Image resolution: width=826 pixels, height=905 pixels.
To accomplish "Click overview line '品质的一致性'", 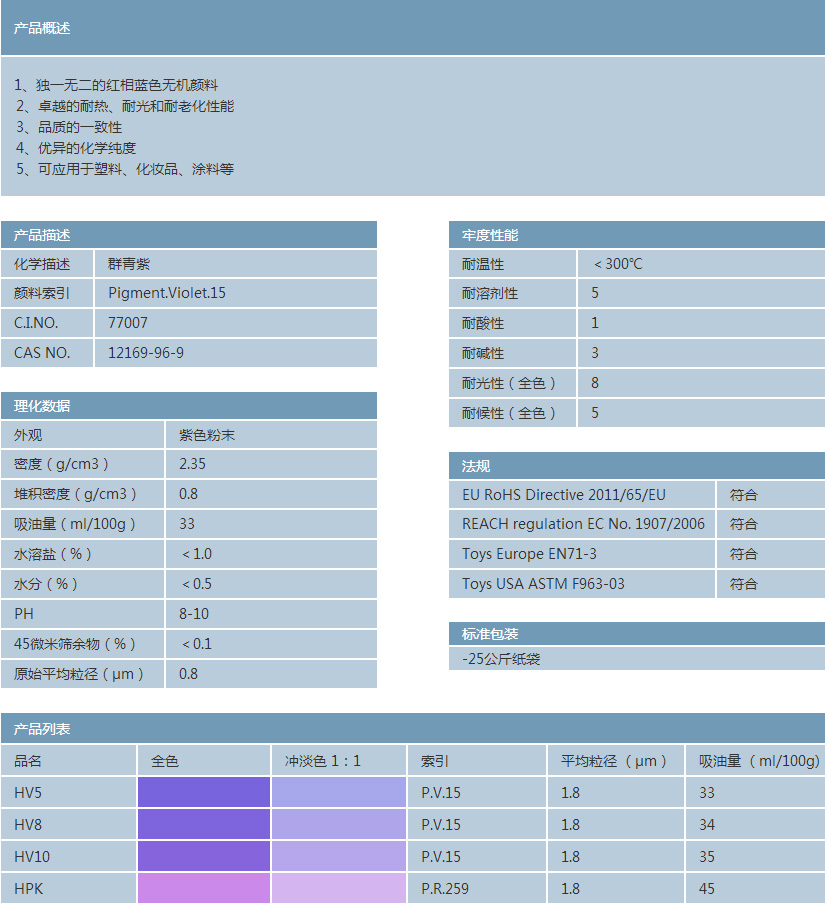I will [x=80, y=127].
